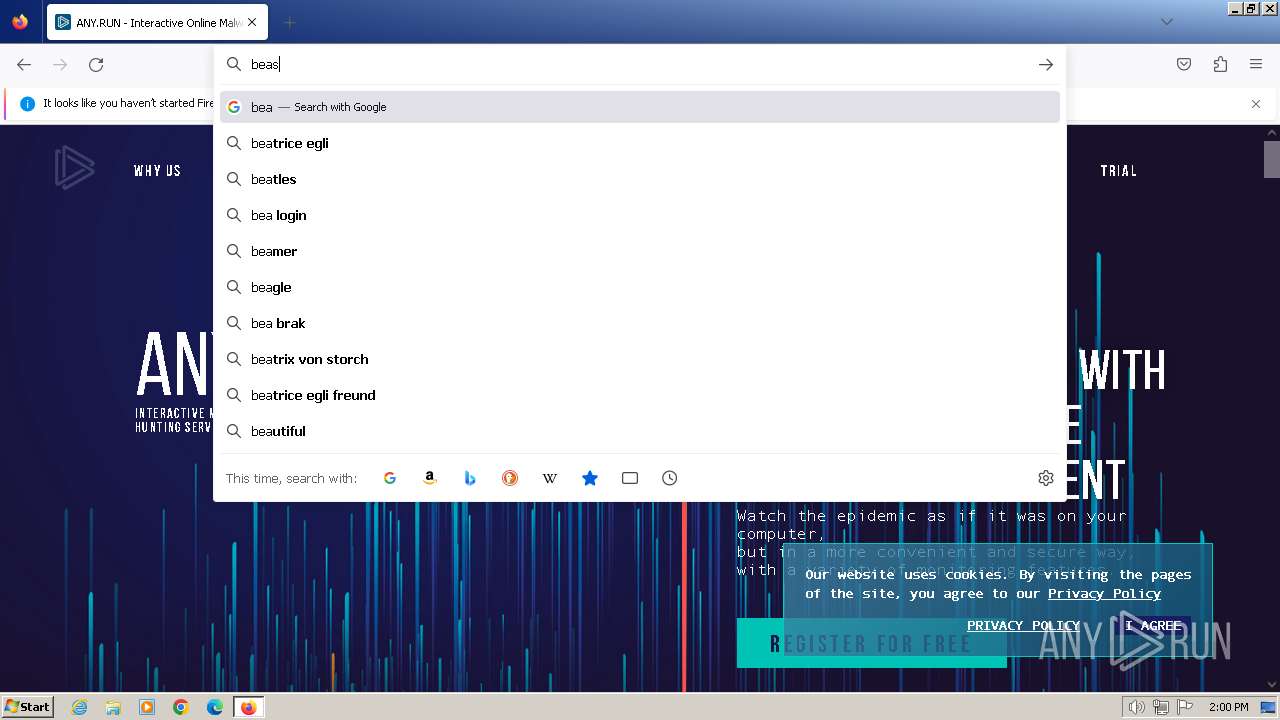The height and width of the screenshot is (720, 1280).
Task: Select the 'beatrix von storch' suggestion
Action: [640, 359]
